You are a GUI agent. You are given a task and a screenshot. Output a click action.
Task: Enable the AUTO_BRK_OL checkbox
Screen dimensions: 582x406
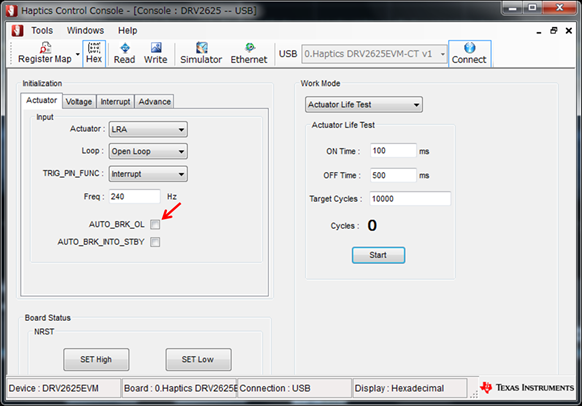(155, 224)
